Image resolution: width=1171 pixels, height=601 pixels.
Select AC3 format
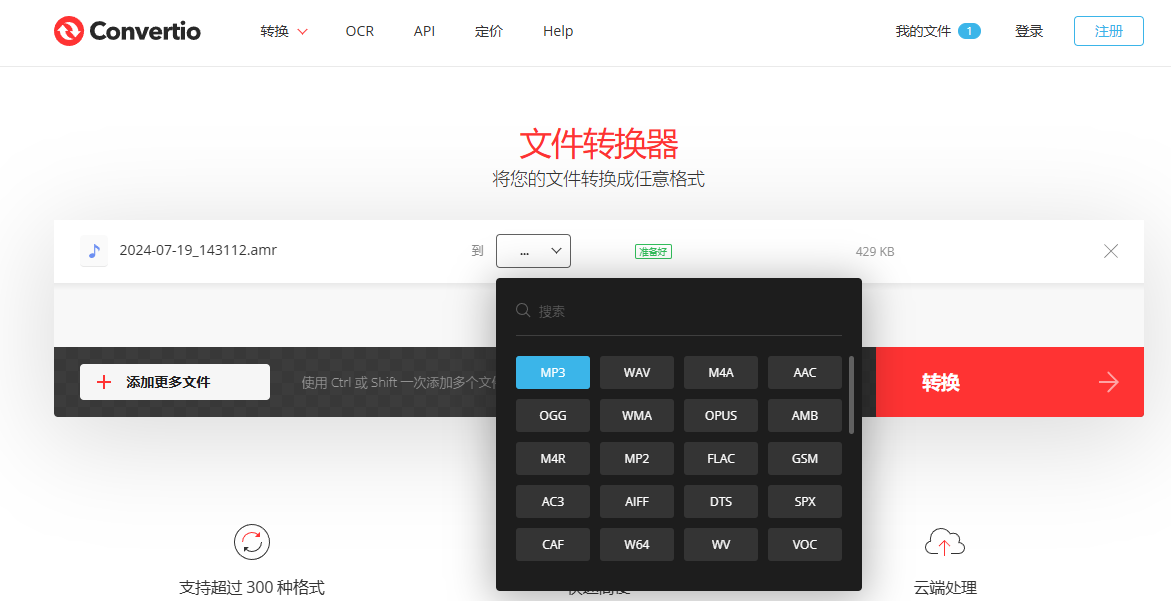[553, 502]
